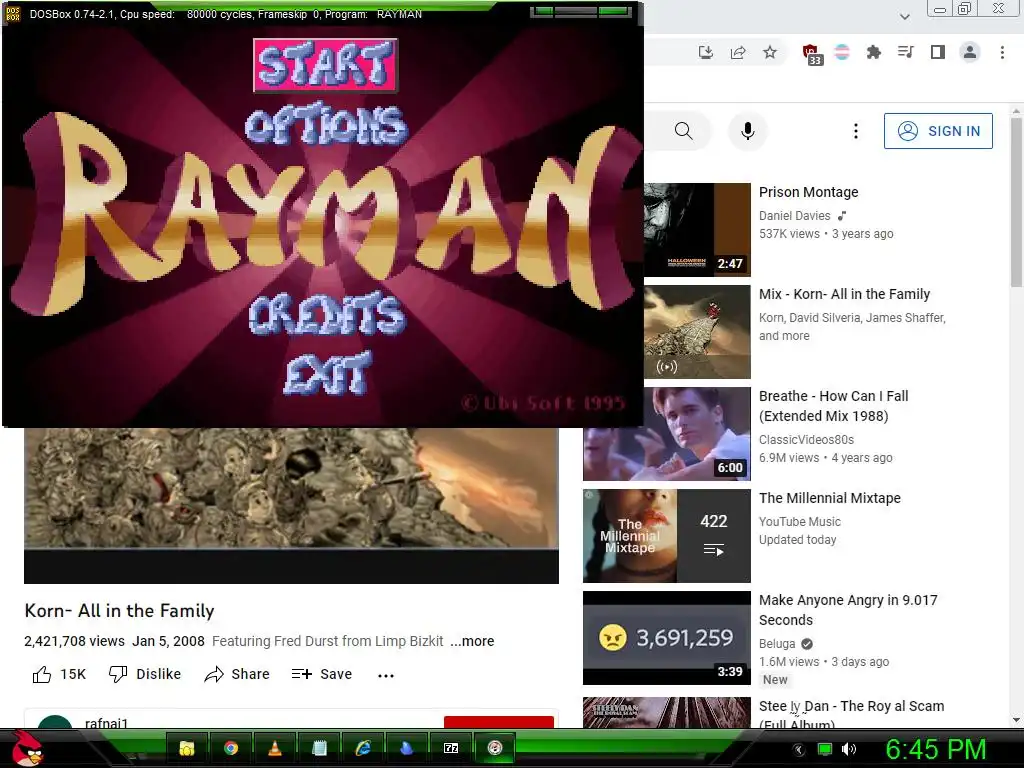Bookmark this tab with the star icon
The height and width of the screenshot is (768, 1024).
(770, 52)
